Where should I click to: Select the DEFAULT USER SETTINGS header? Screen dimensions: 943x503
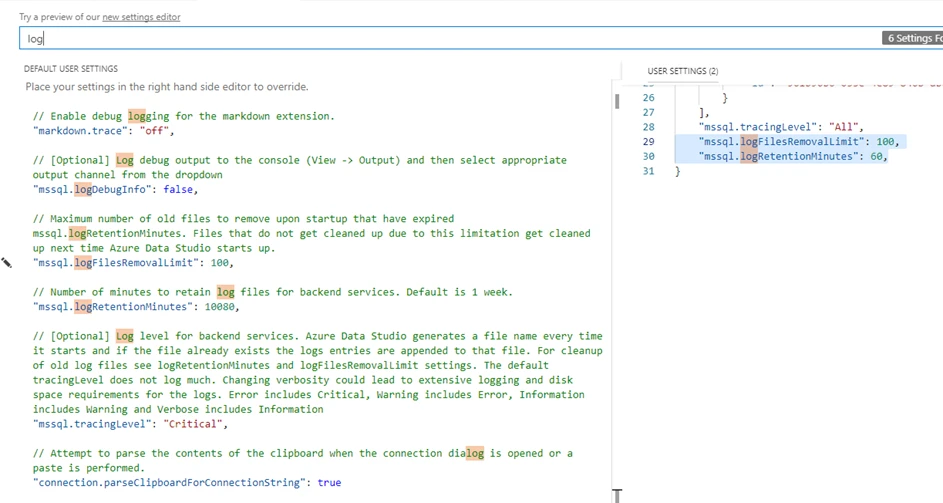pyautogui.click(x=71, y=68)
